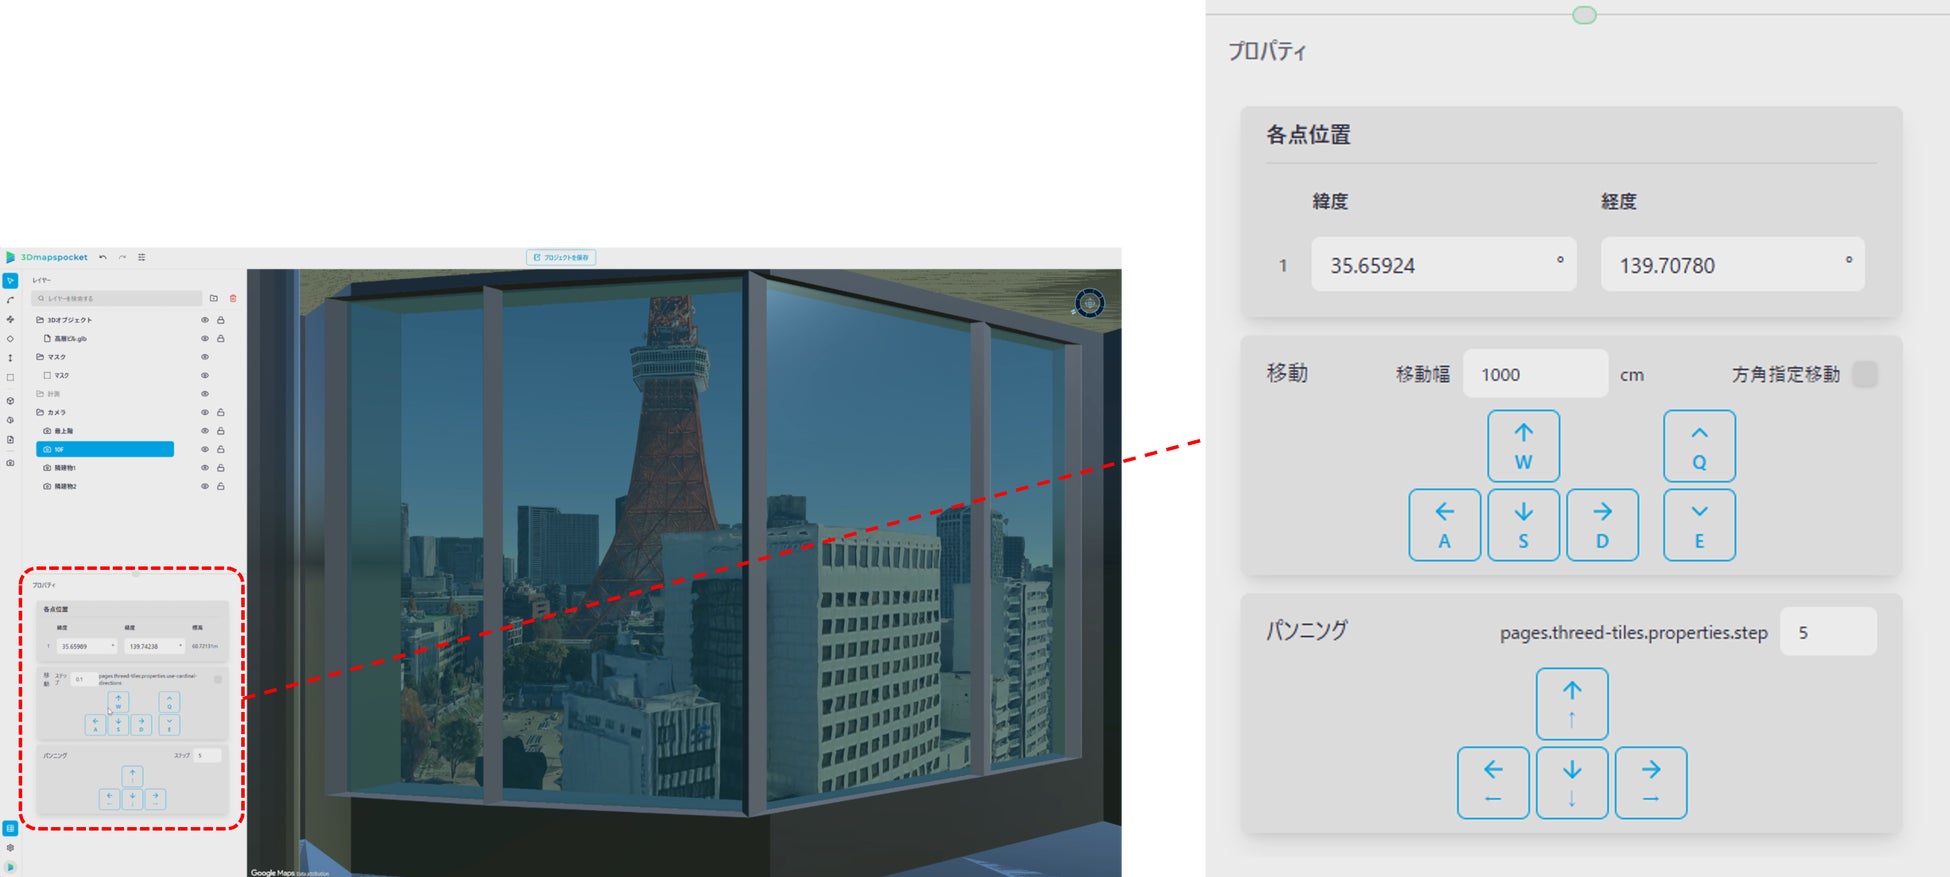Choose the diamond shape tool in left toolbar
The width and height of the screenshot is (1950, 877).
tap(10, 338)
